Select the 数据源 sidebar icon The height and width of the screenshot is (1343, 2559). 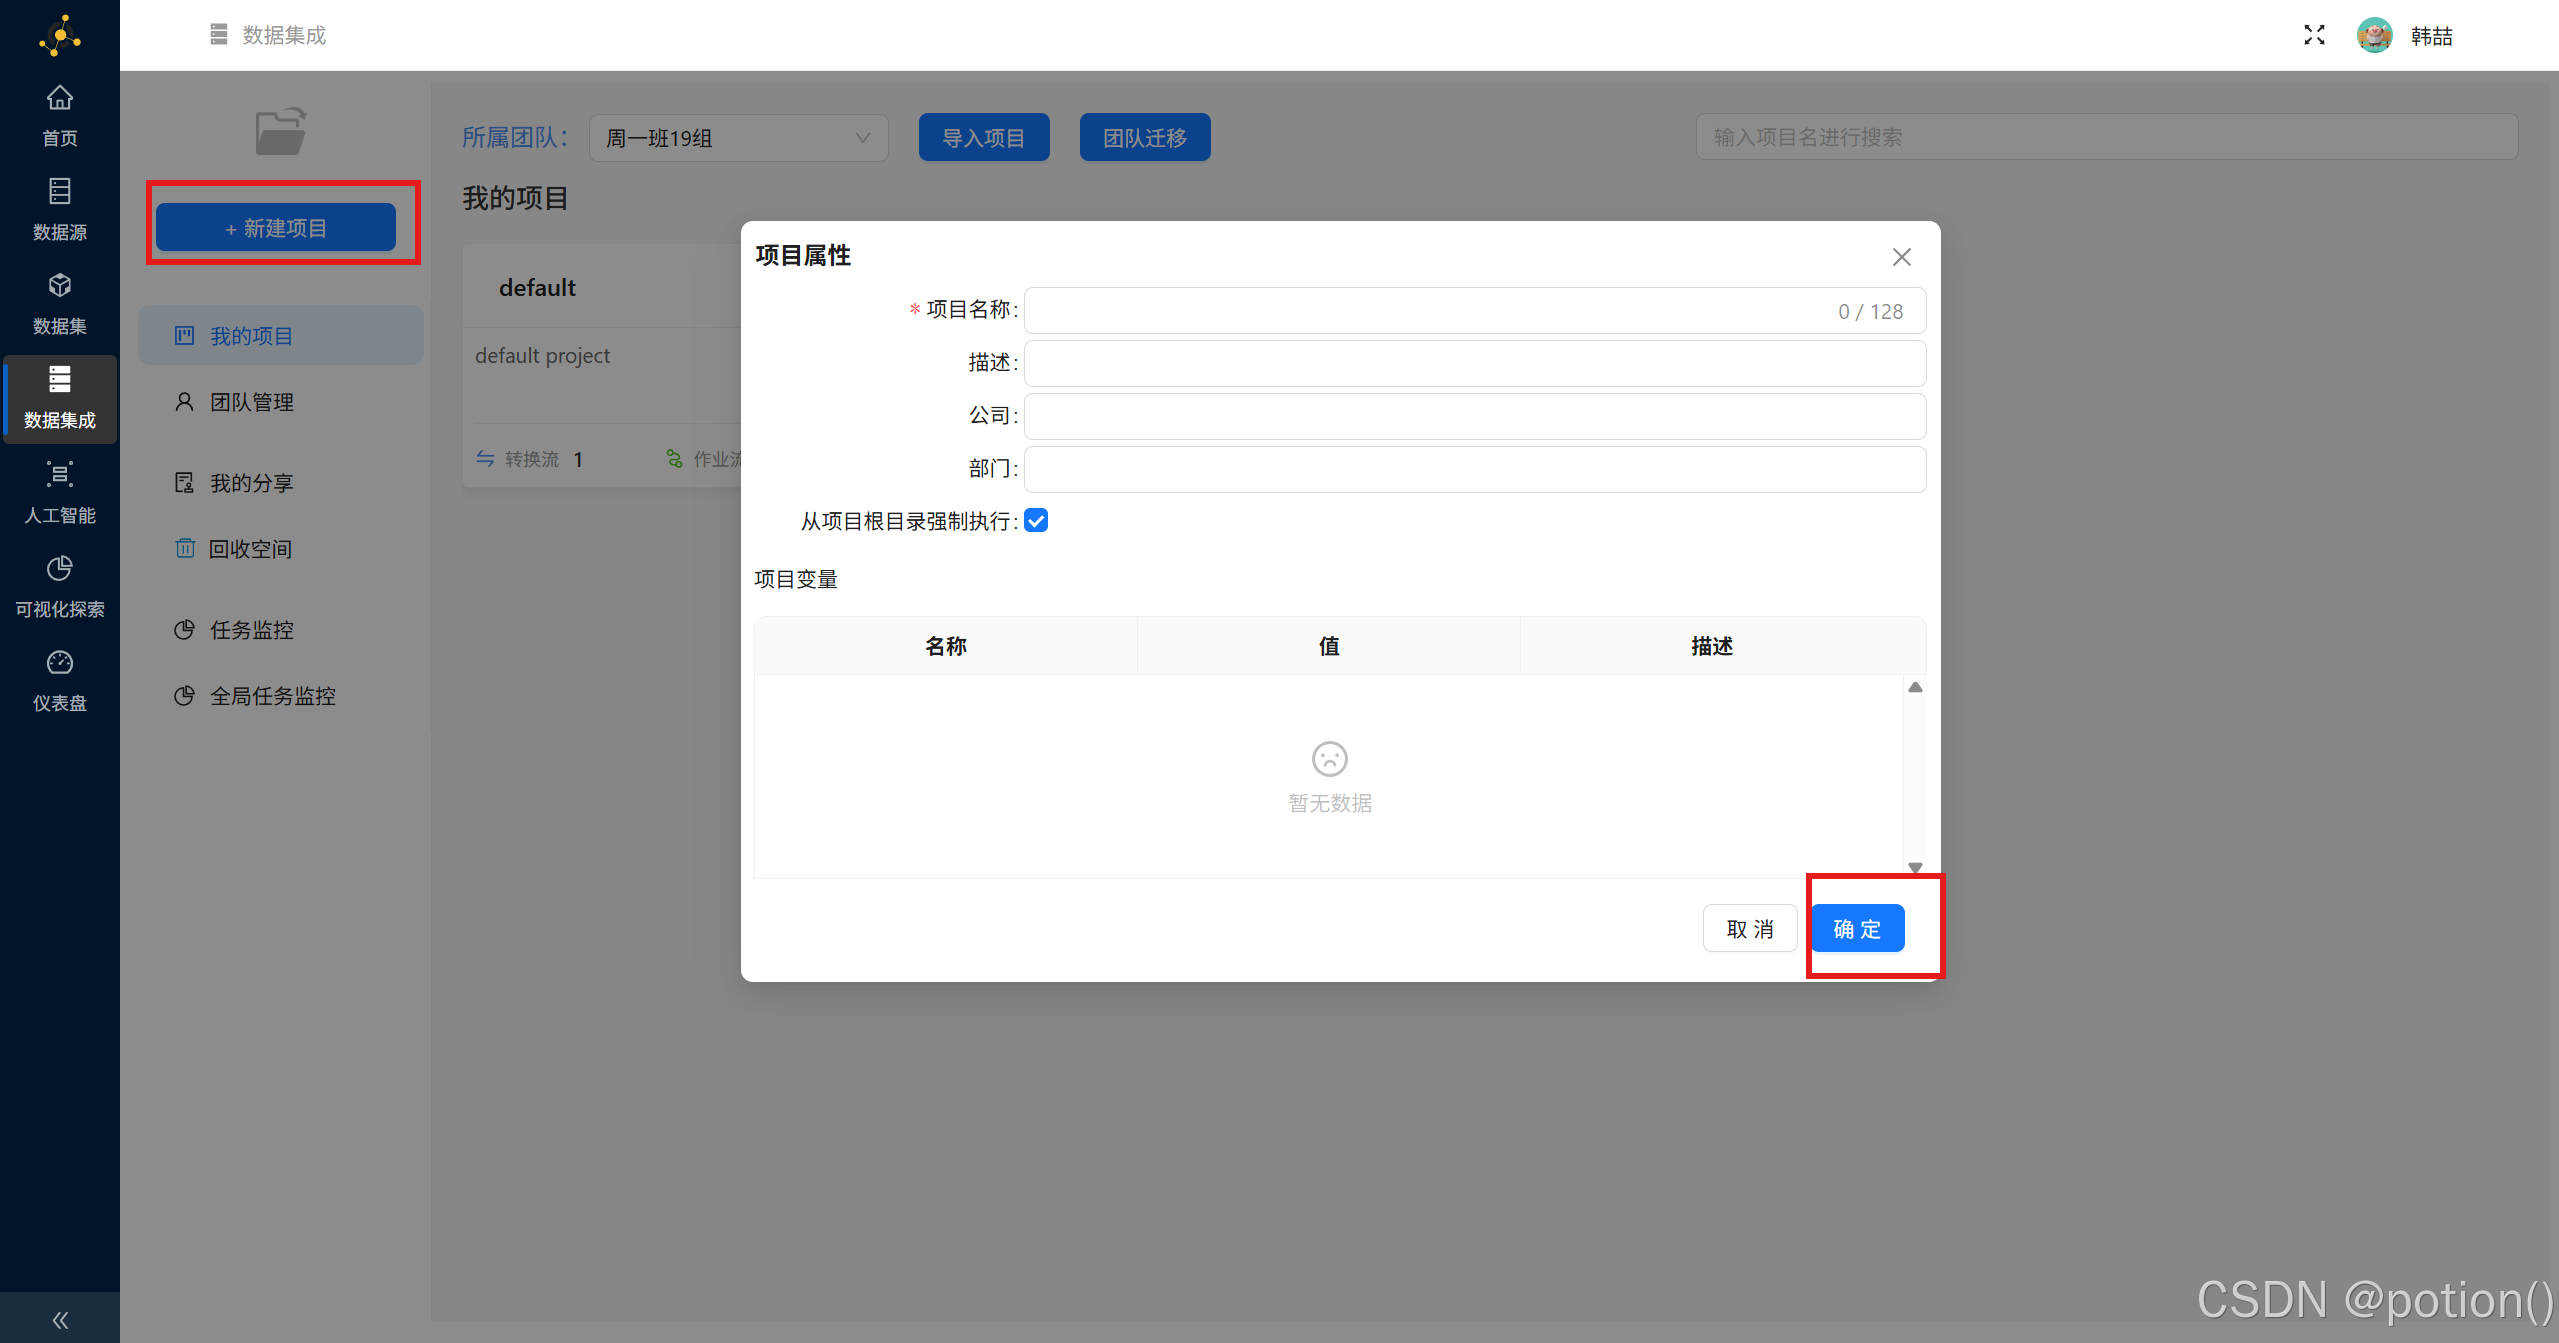coord(59,207)
